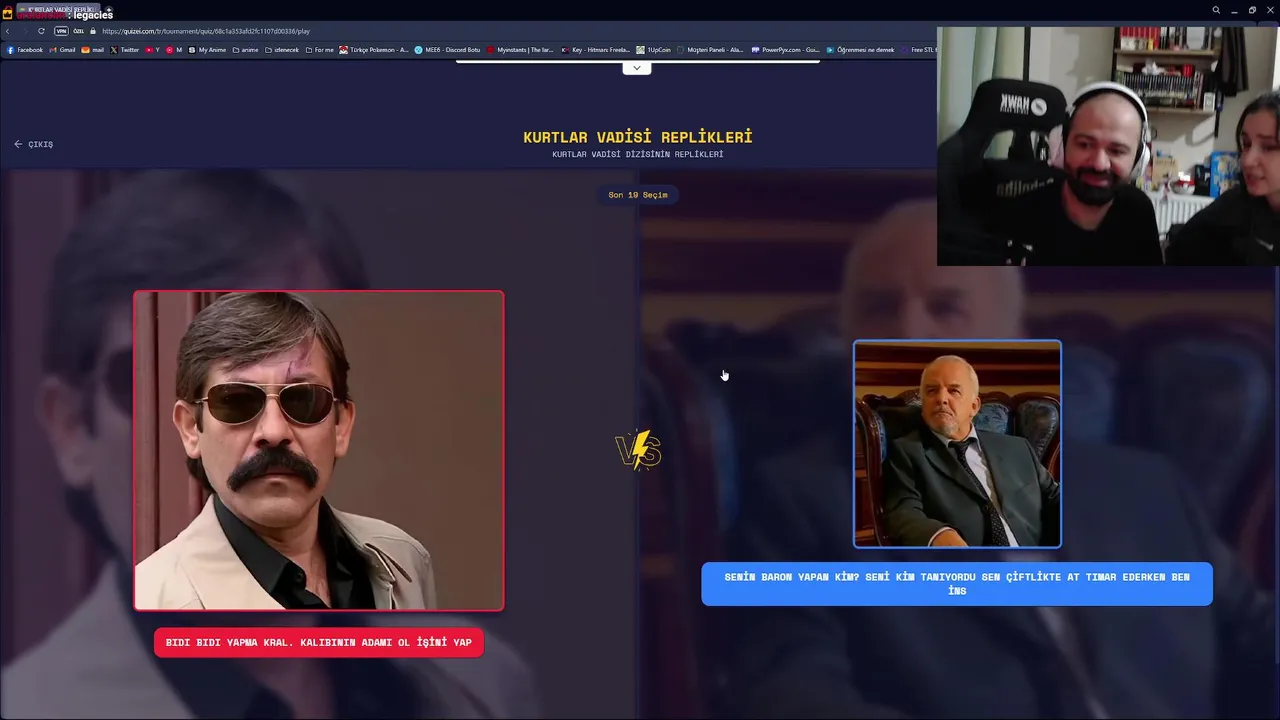Expand the collapsed header chevron

coord(637,68)
